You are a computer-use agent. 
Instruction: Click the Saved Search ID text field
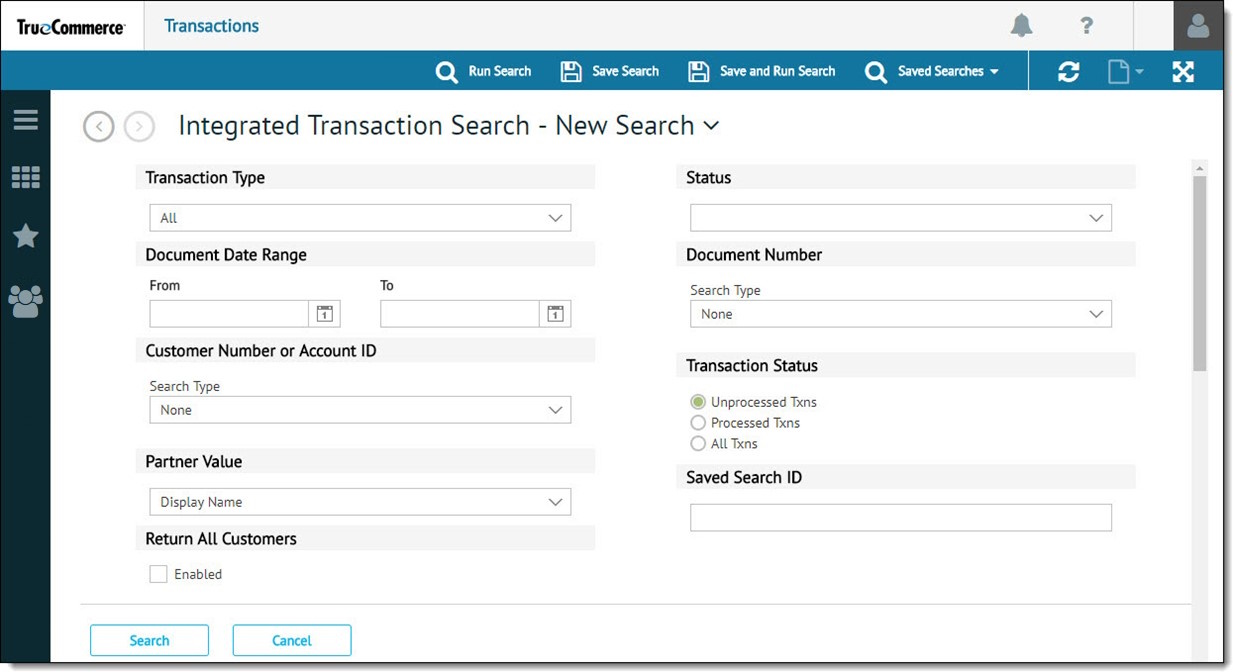point(900,517)
